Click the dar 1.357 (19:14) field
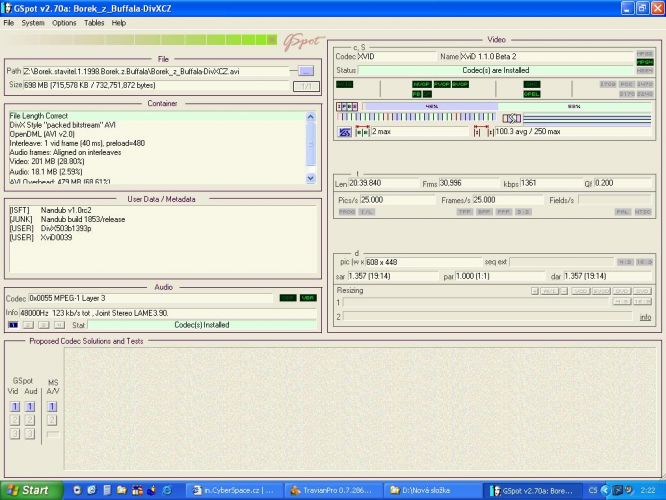The image size is (666, 500). tap(607, 276)
